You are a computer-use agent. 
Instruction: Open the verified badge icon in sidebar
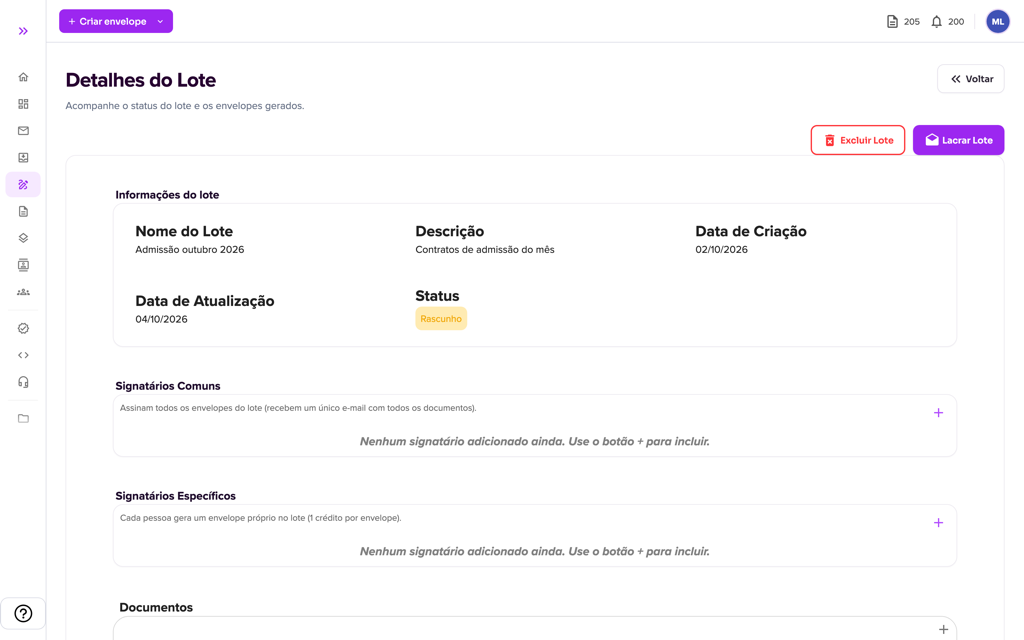[23, 328]
